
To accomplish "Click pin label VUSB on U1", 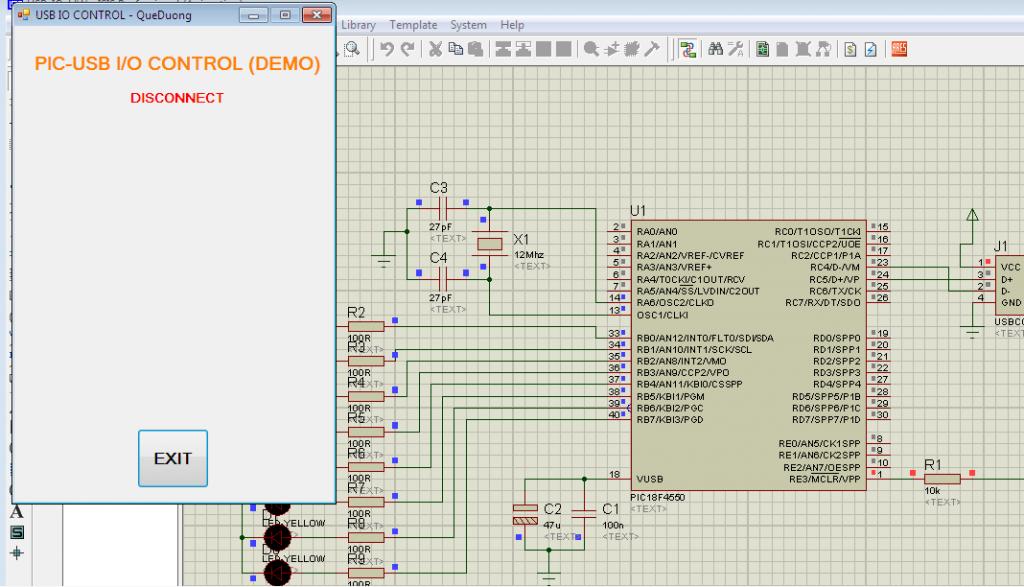I will coord(650,479).
